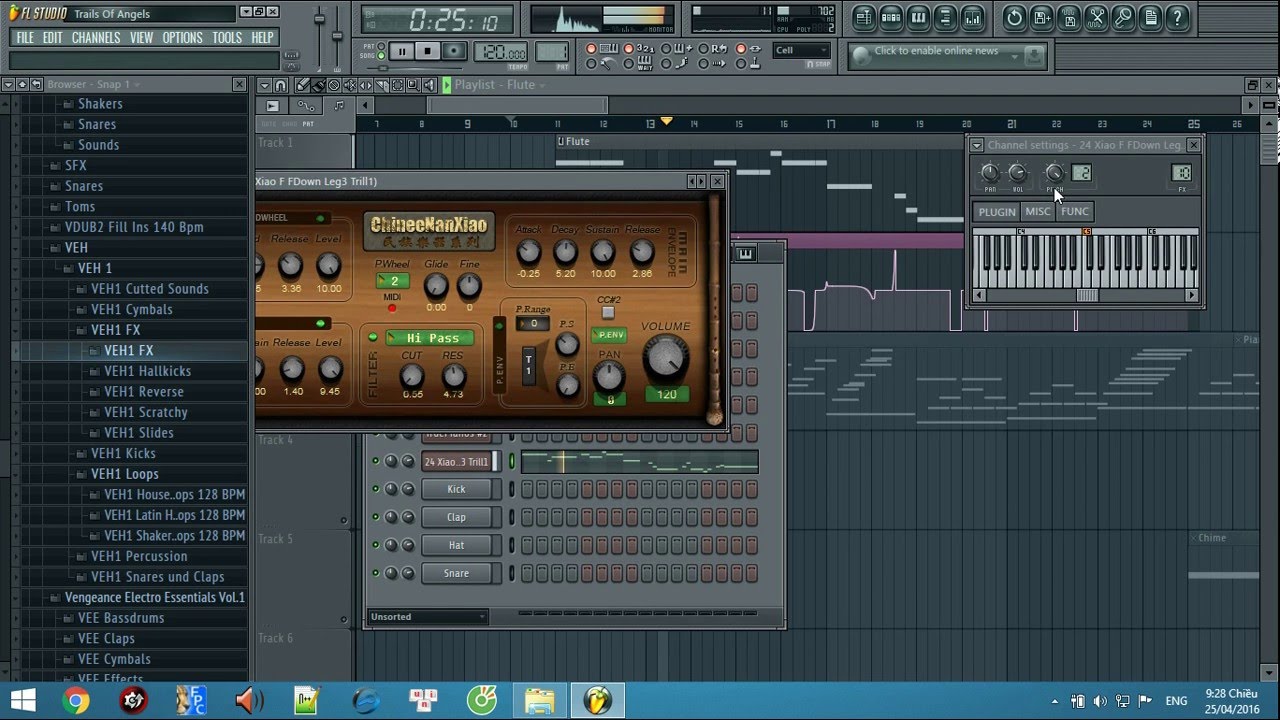Open the EDIT menu
The height and width of the screenshot is (720, 1280).
tap(53, 38)
